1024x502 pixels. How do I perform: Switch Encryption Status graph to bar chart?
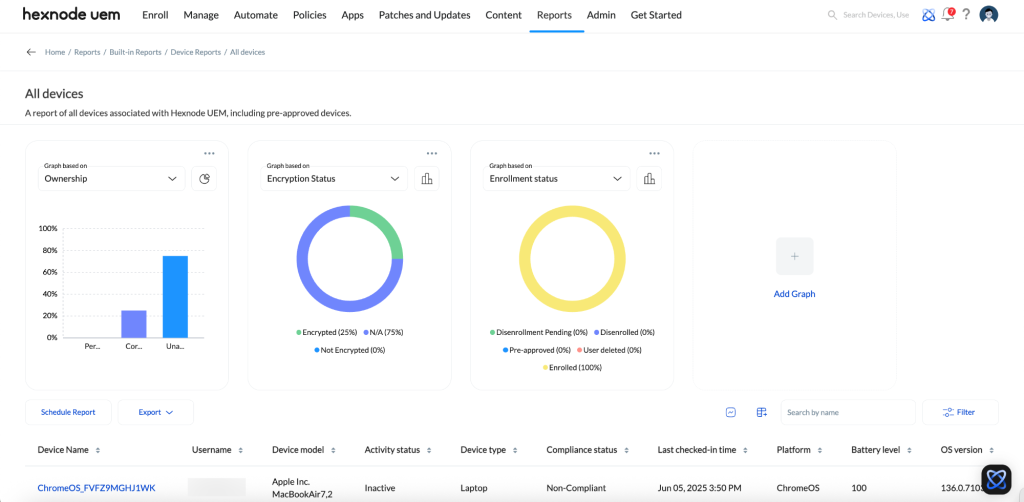[427, 179]
